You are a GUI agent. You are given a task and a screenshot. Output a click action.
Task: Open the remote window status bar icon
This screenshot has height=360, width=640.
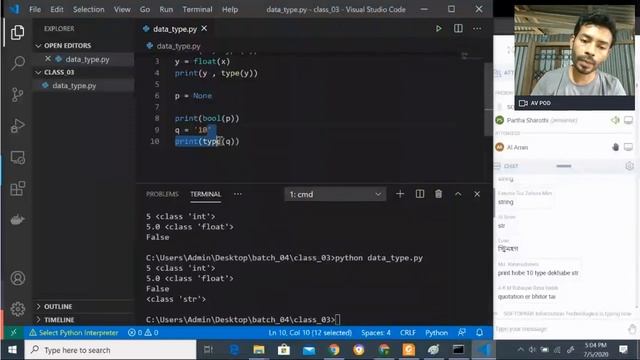pyautogui.click(x=13, y=333)
